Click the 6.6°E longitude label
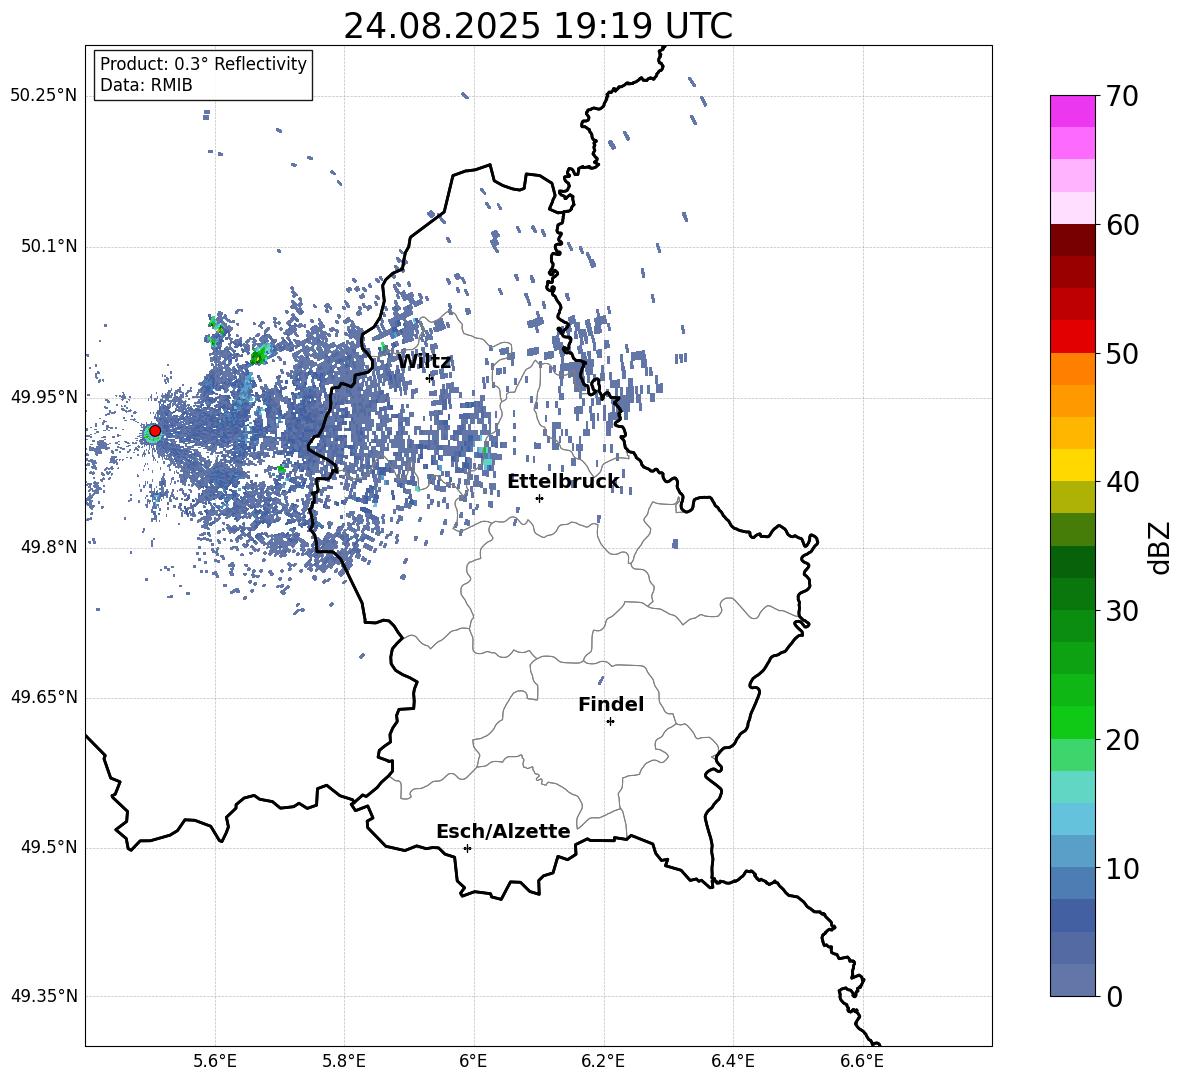1184x1081 pixels. click(x=862, y=1062)
